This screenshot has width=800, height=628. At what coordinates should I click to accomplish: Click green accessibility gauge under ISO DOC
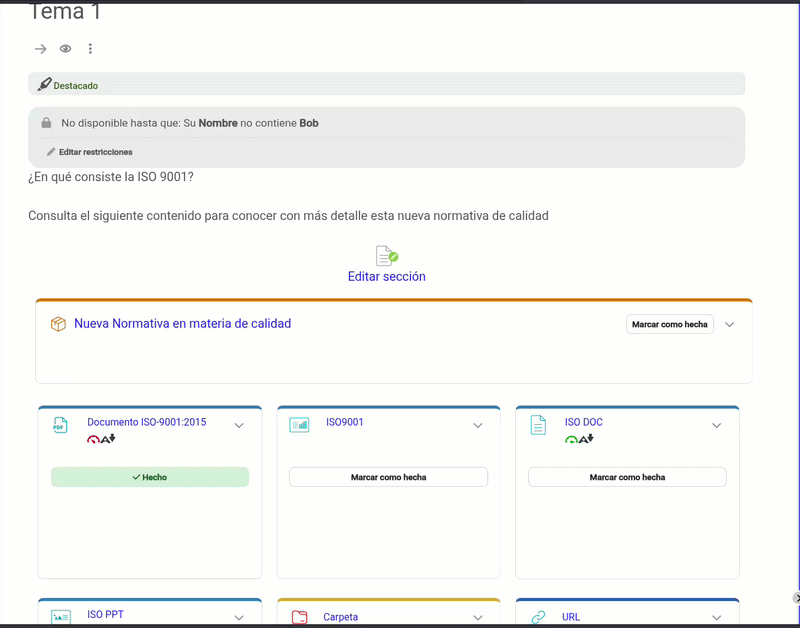[x=571, y=439]
